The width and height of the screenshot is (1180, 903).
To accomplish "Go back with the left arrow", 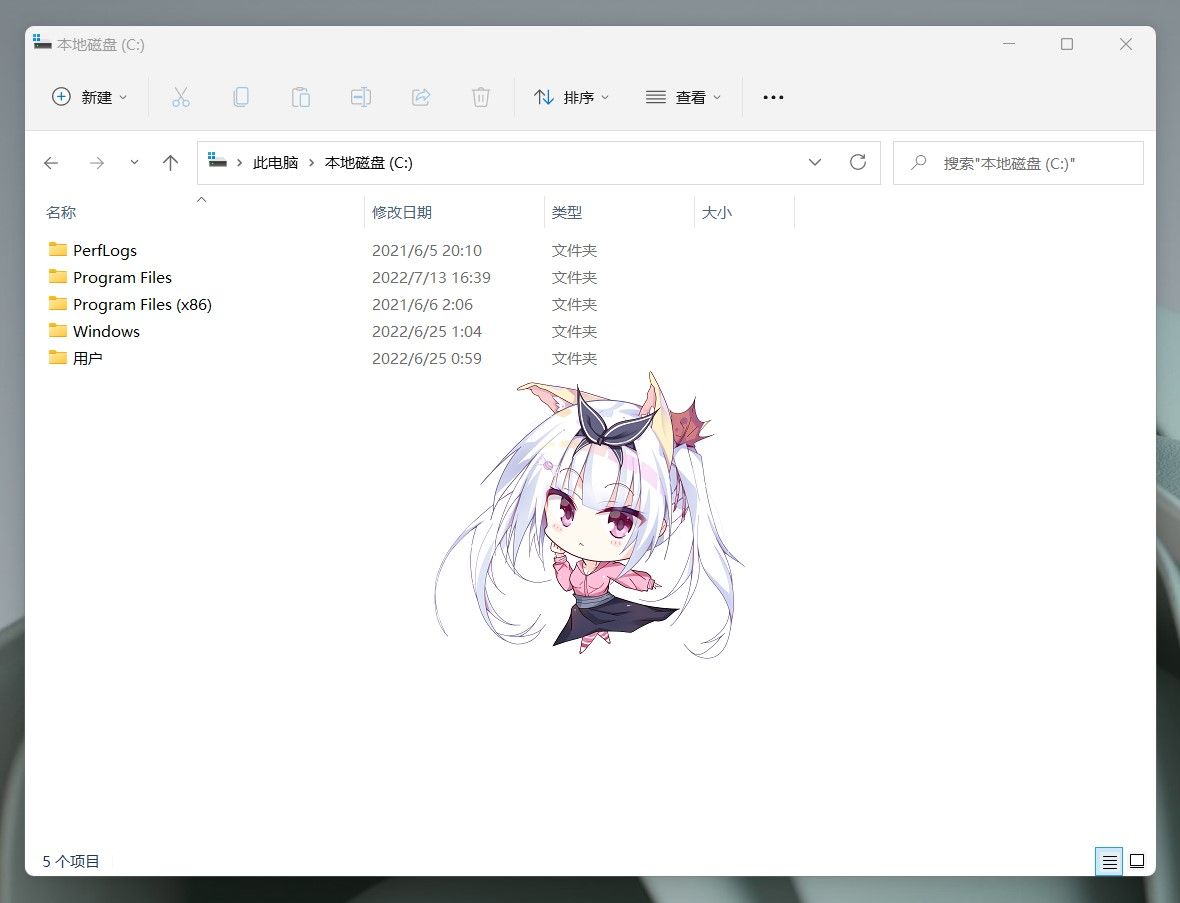I will click(51, 163).
